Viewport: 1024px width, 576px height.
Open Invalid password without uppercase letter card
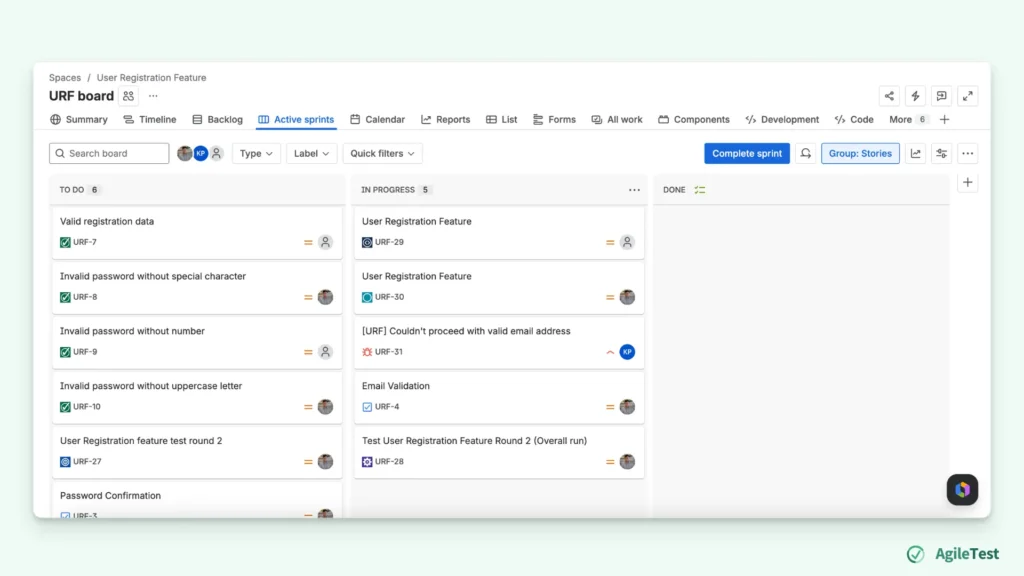coord(197,397)
